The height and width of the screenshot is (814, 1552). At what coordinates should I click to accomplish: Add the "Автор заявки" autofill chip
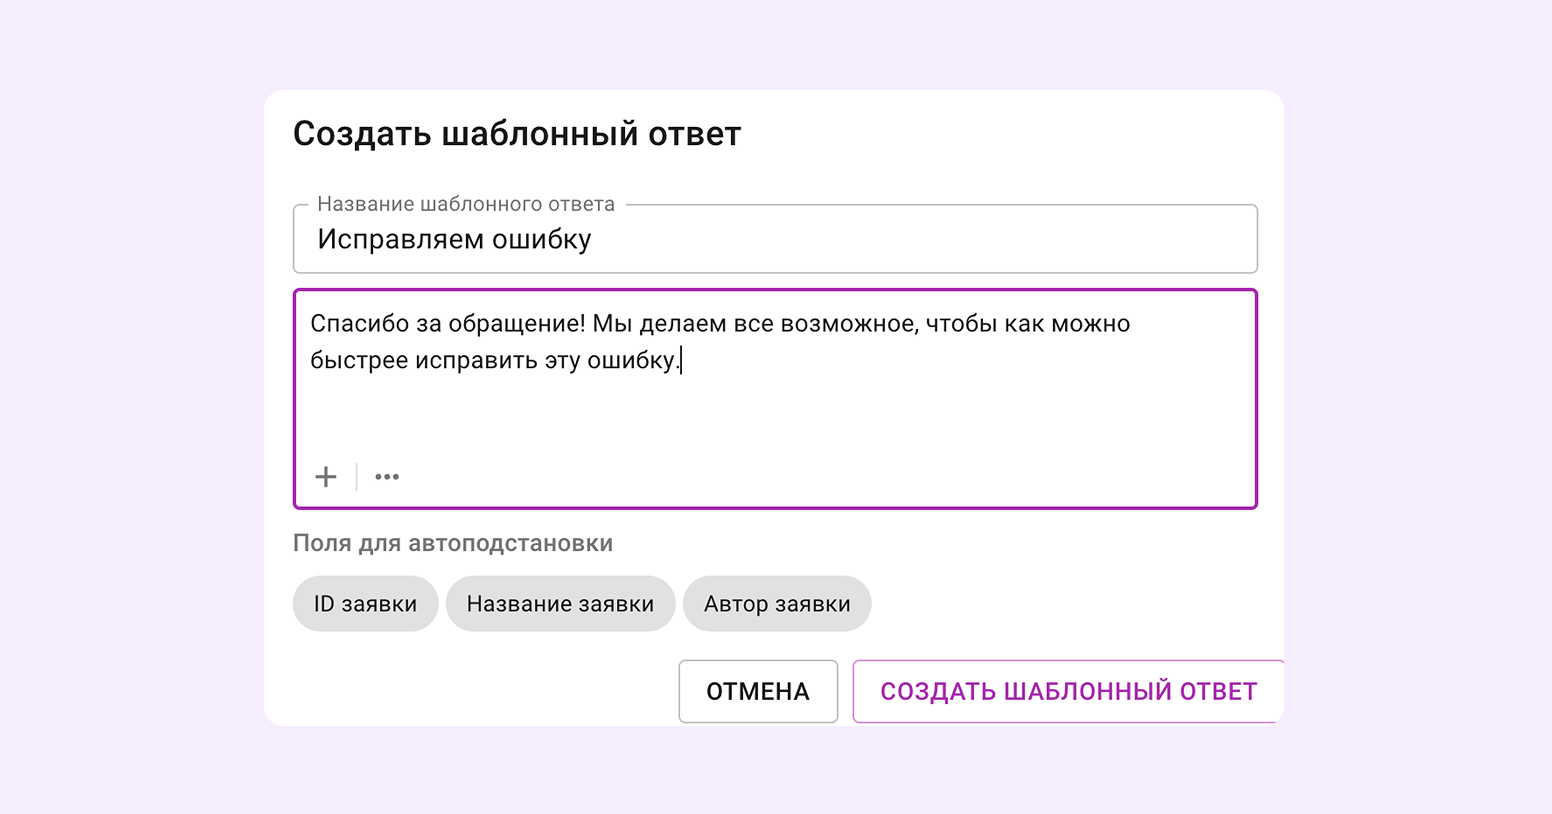(777, 604)
